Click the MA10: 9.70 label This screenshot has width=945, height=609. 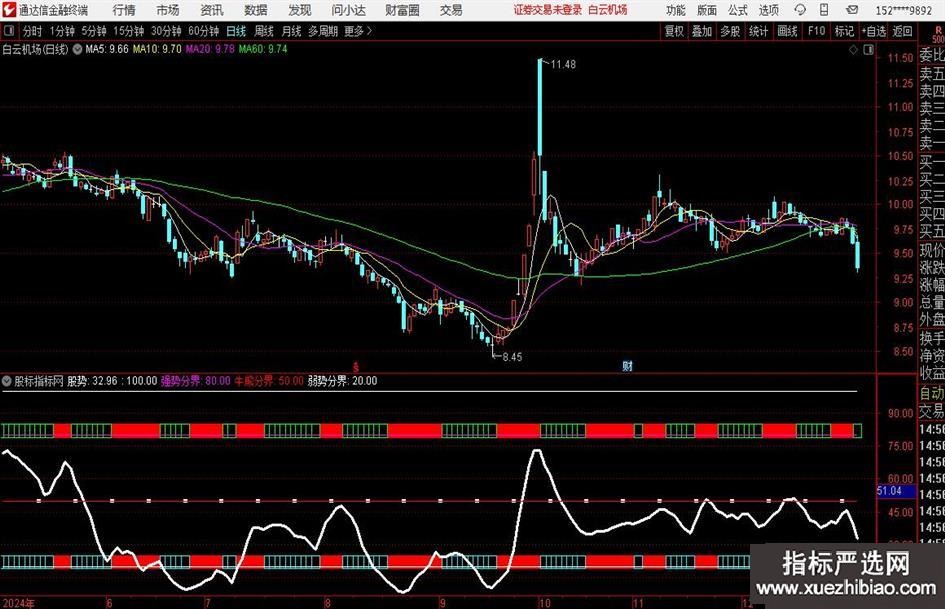[x=157, y=49]
